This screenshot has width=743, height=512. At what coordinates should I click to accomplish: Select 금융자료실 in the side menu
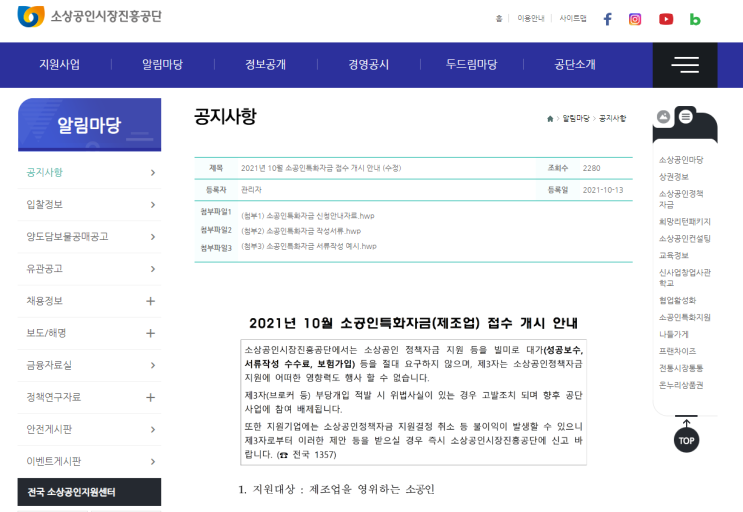(49, 365)
